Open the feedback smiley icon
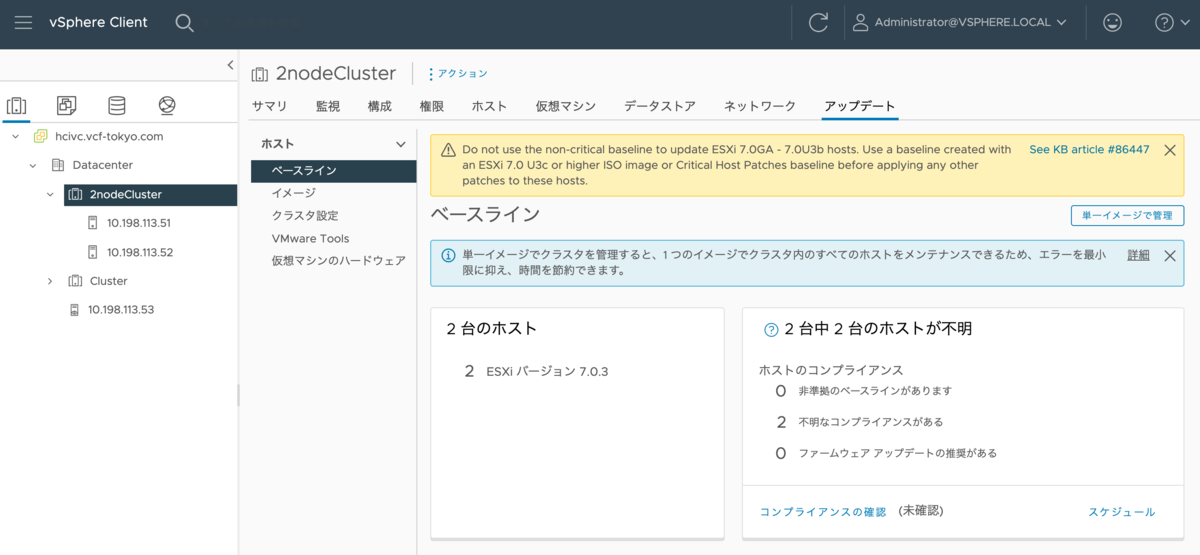 point(1111,22)
